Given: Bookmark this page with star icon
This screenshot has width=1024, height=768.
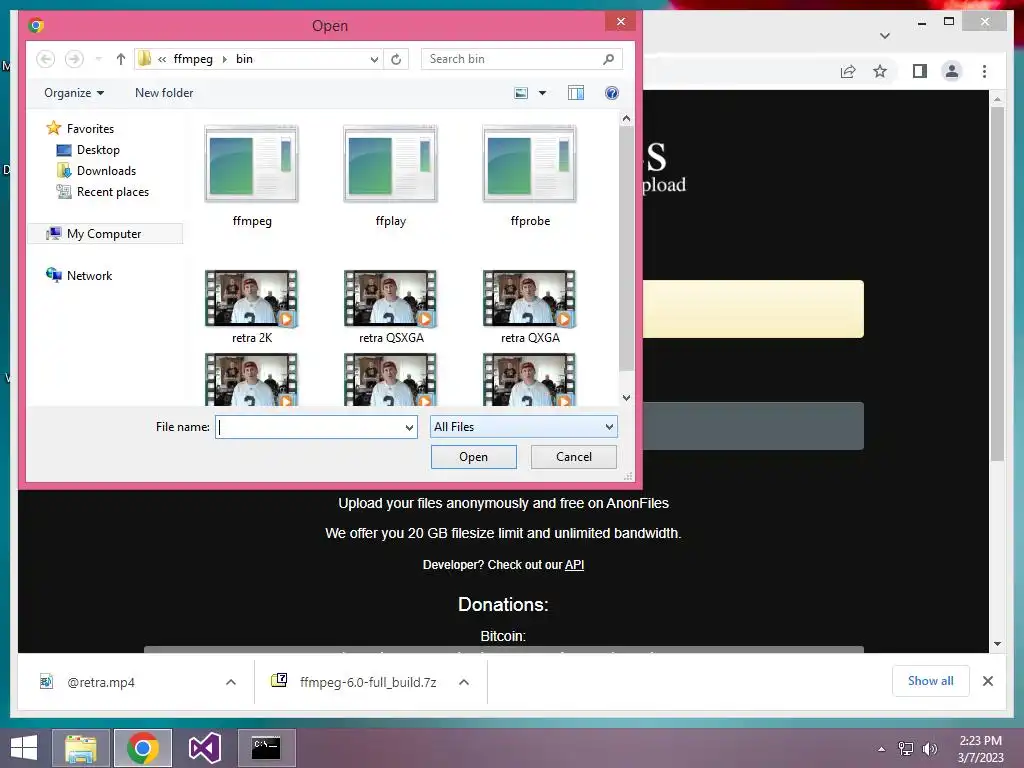Looking at the screenshot, I should click(880, 71).
